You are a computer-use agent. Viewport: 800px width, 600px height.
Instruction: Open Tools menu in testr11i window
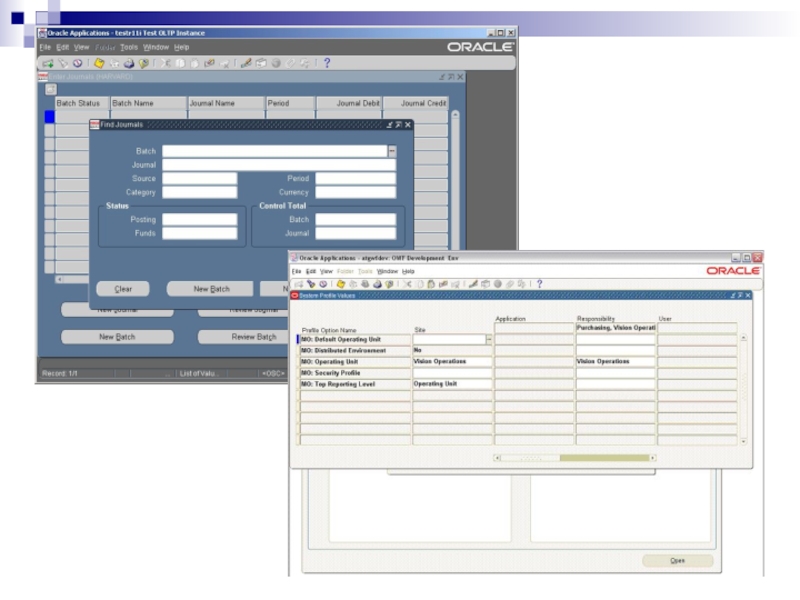(x=129, y=47)
